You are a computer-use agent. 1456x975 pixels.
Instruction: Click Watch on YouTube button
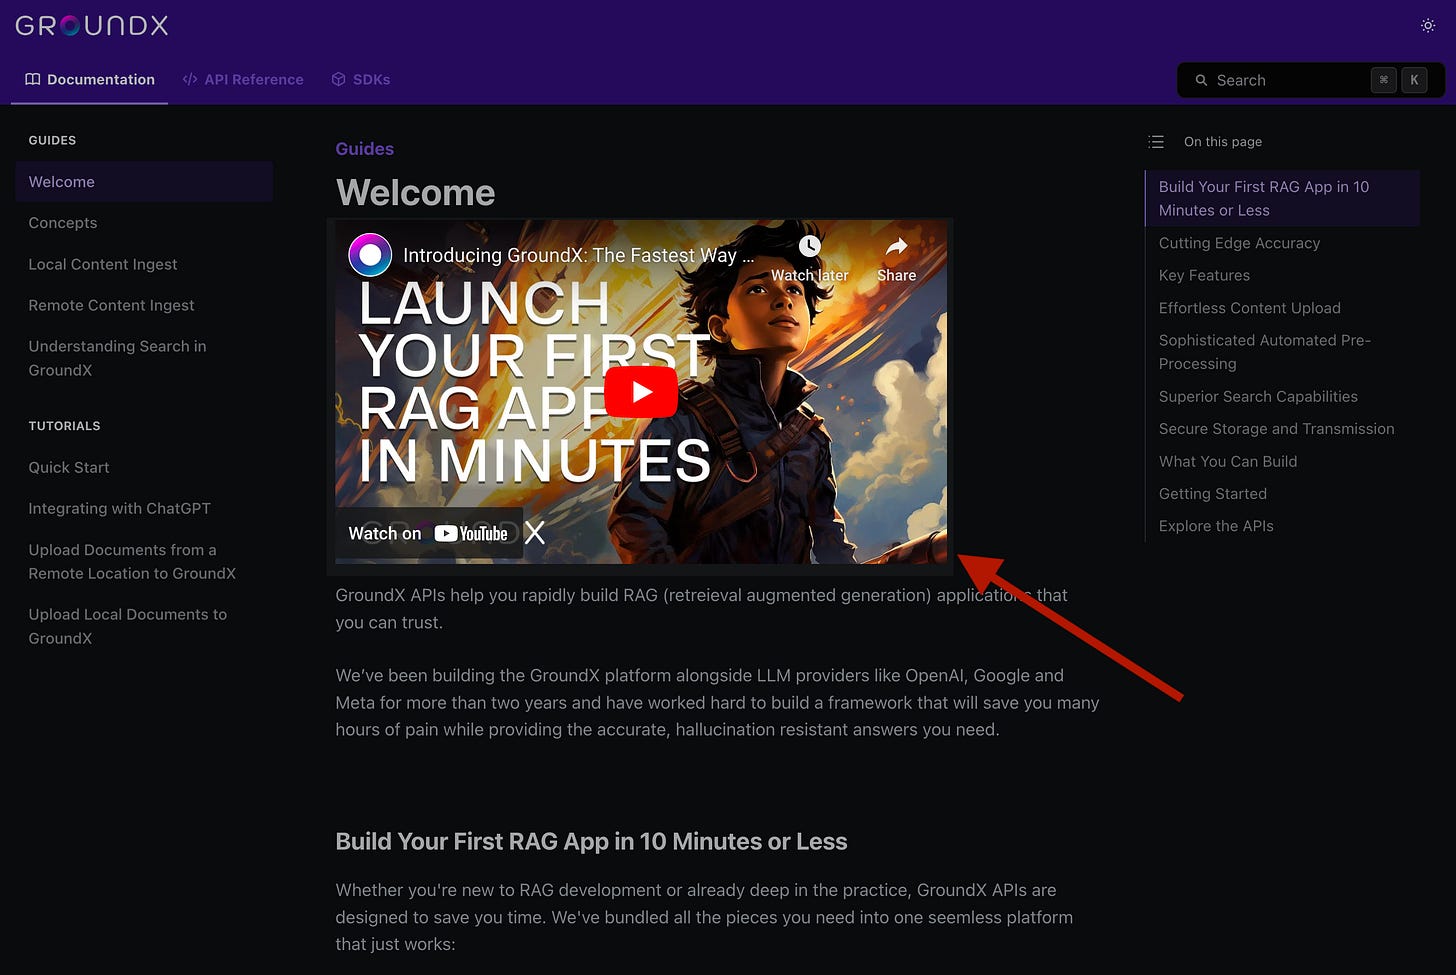point(428,533)
